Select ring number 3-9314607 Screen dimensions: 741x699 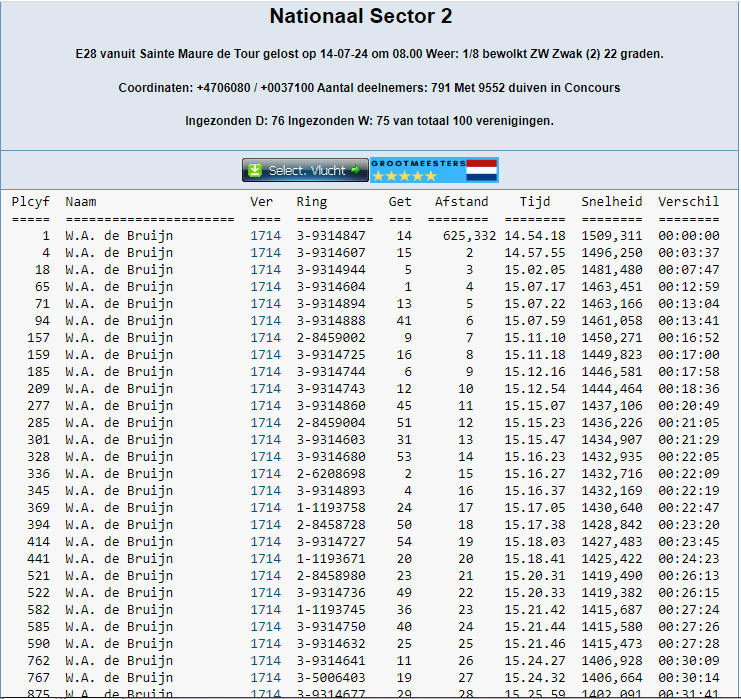click(331, 252)
